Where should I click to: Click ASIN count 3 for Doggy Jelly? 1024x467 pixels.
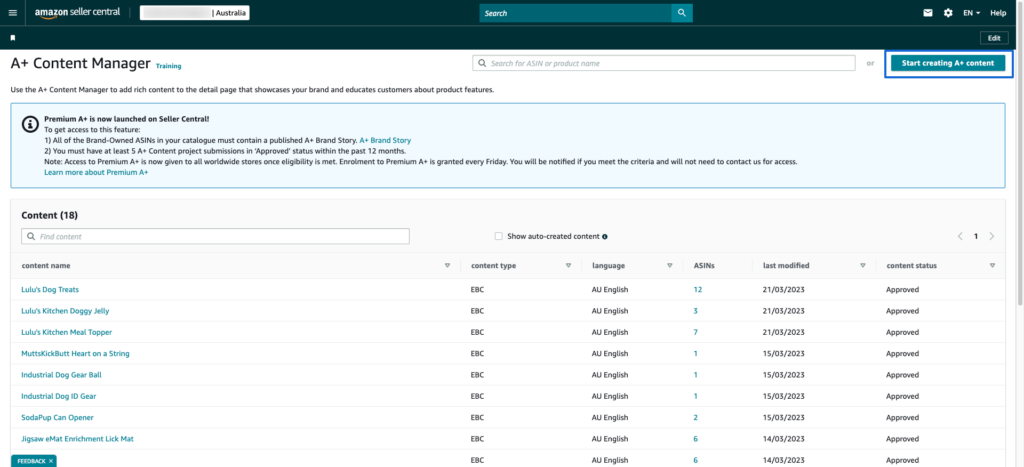(696, 311)
